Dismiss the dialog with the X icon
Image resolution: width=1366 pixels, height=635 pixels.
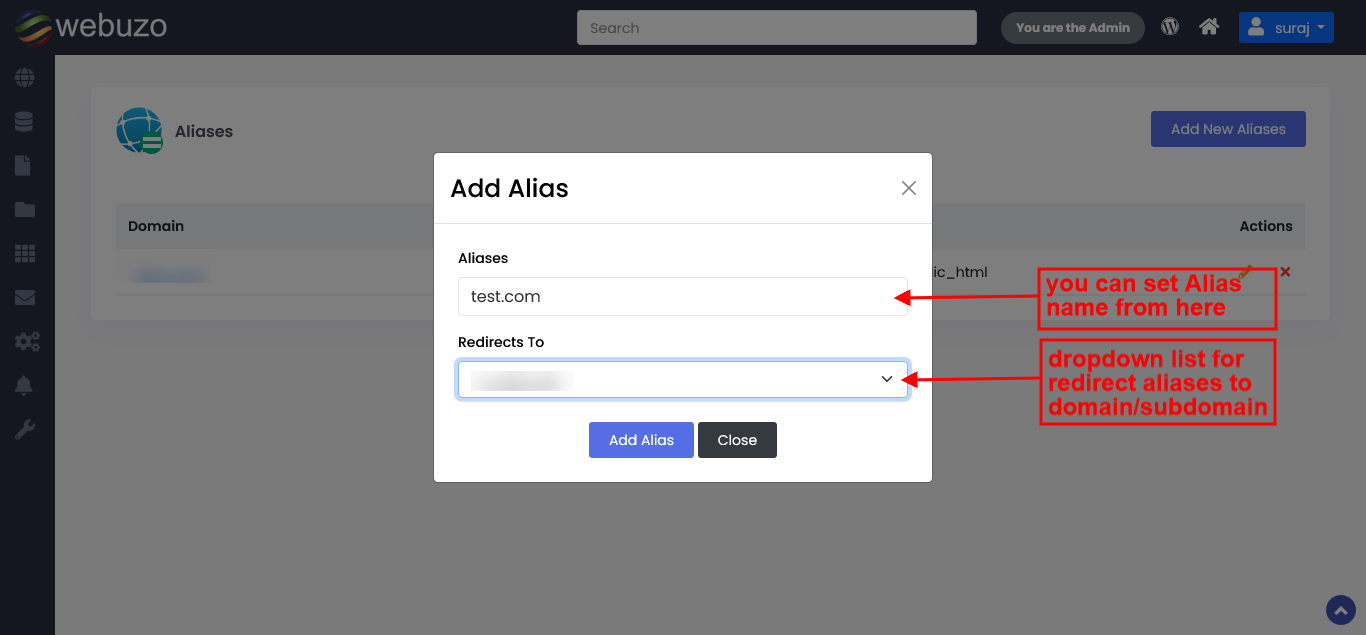pos(908,188)
